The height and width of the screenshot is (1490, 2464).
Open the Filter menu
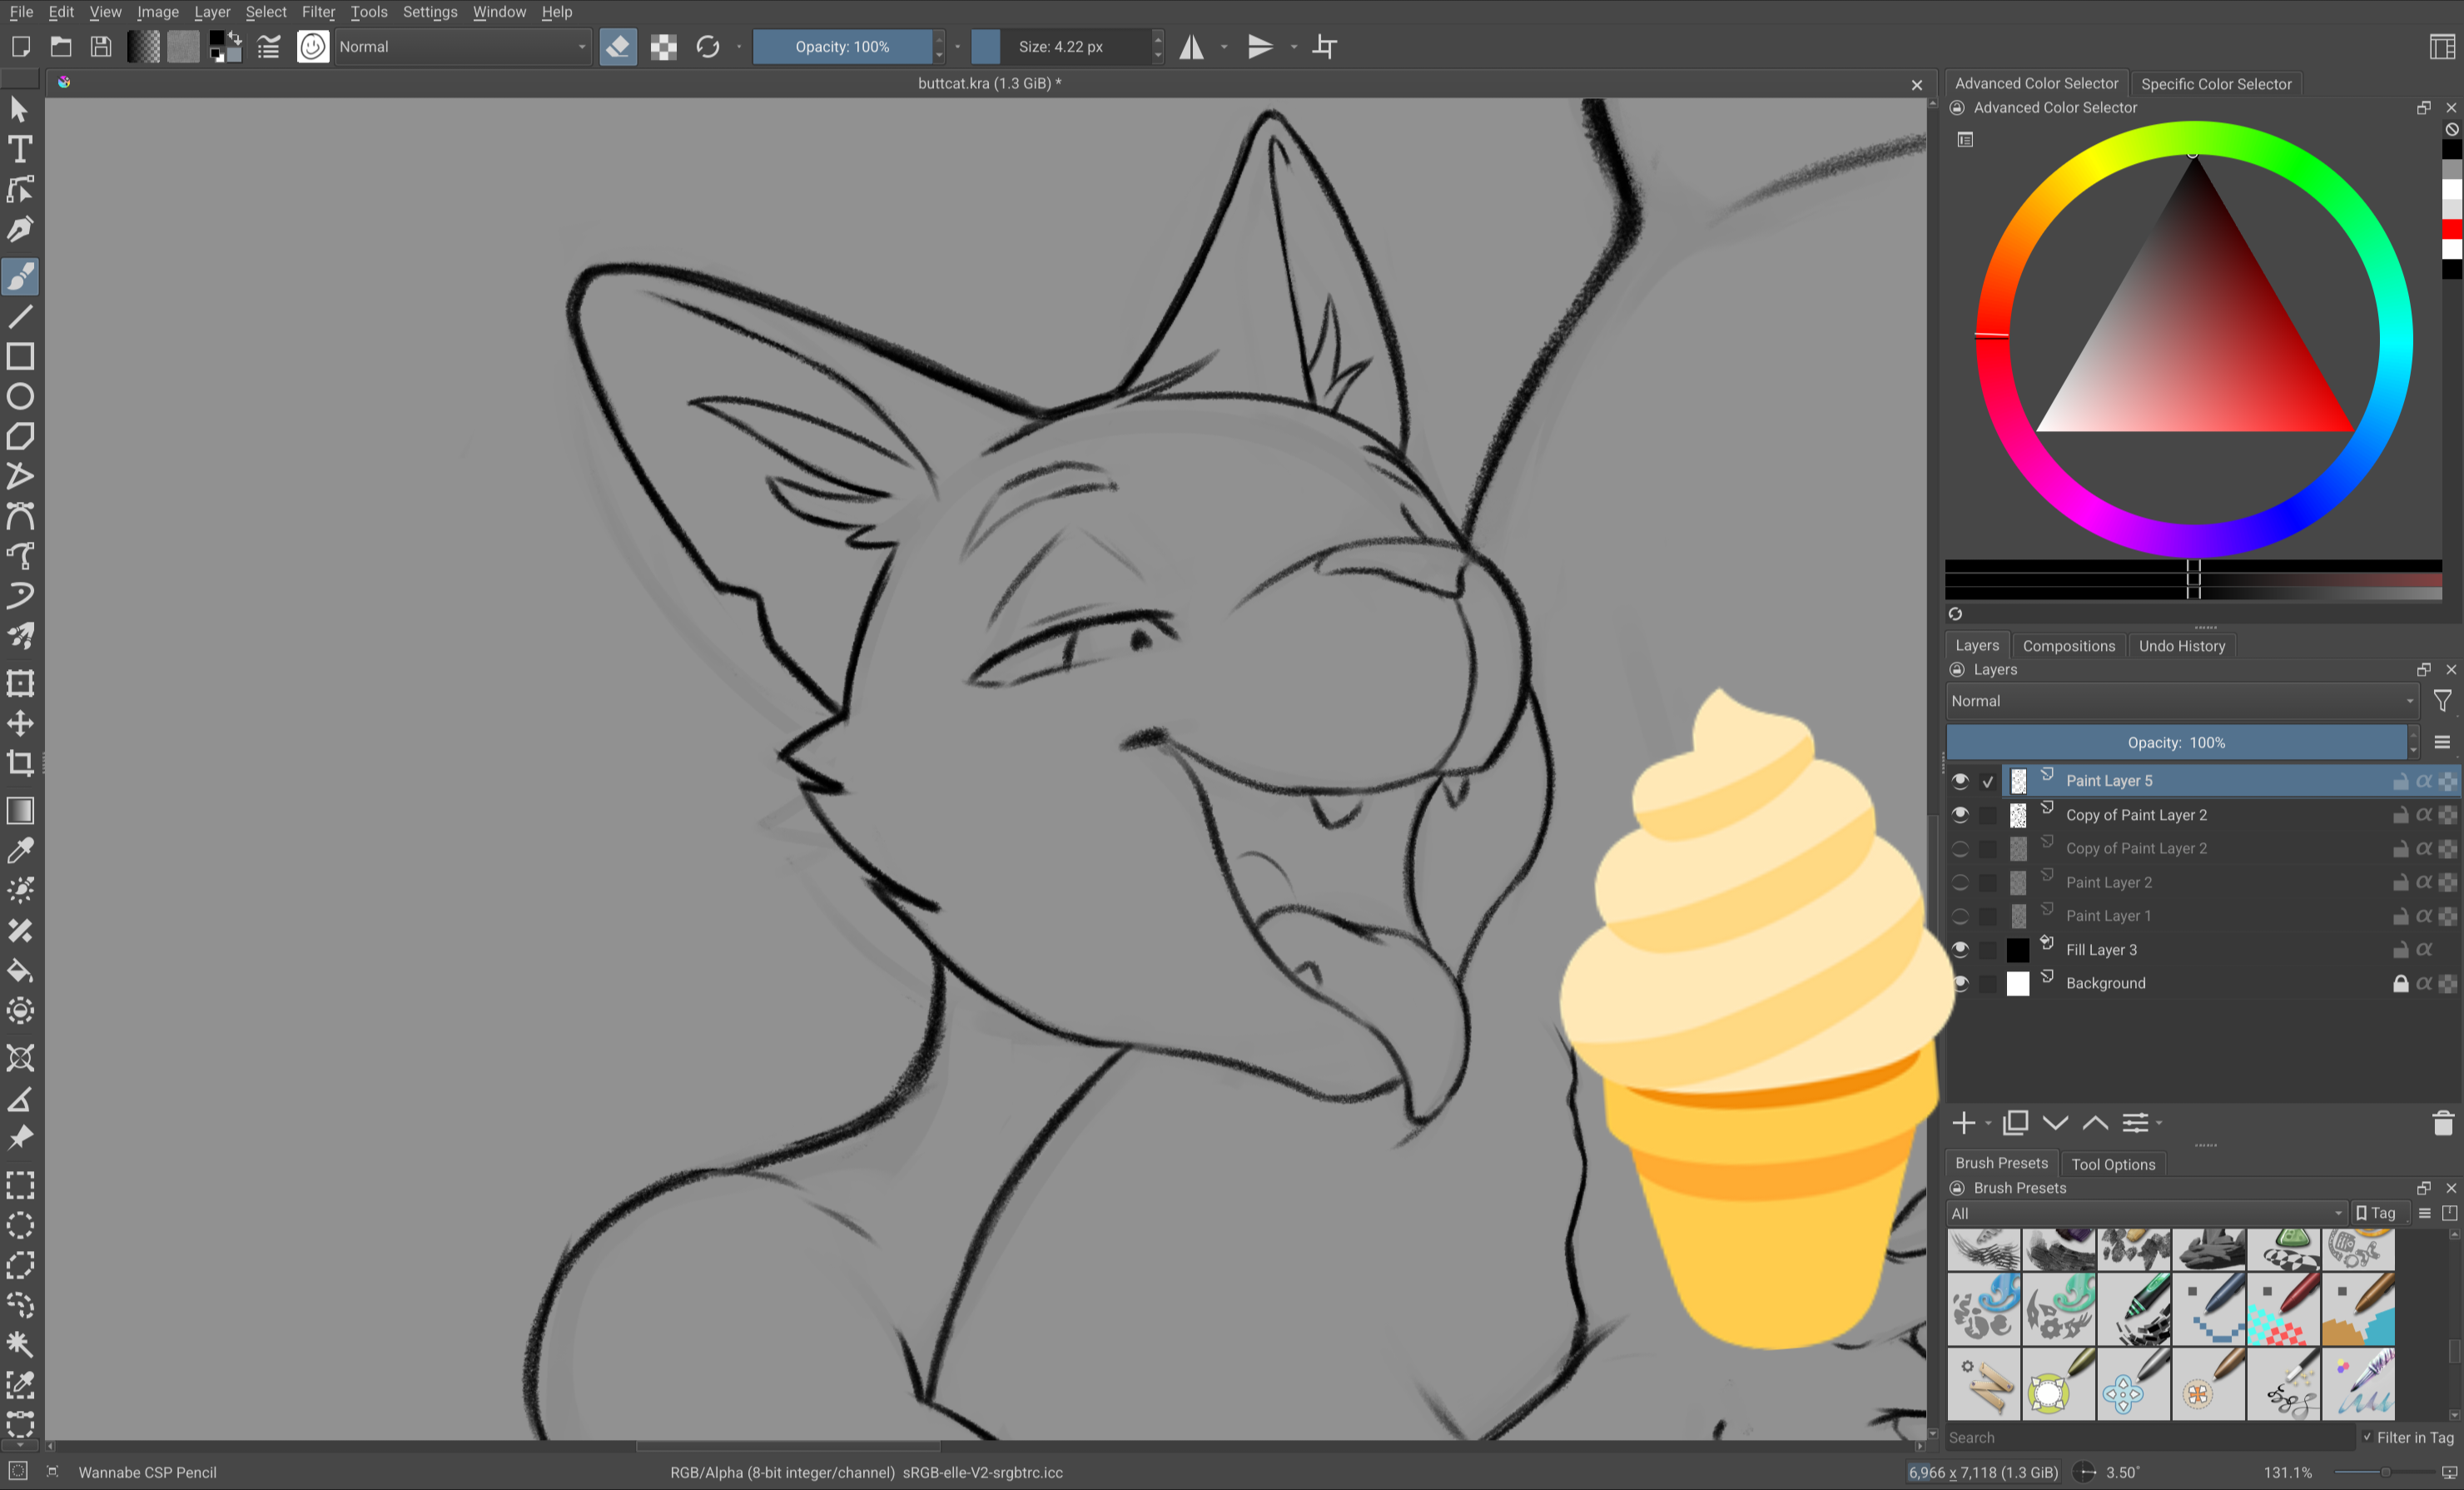318,12
